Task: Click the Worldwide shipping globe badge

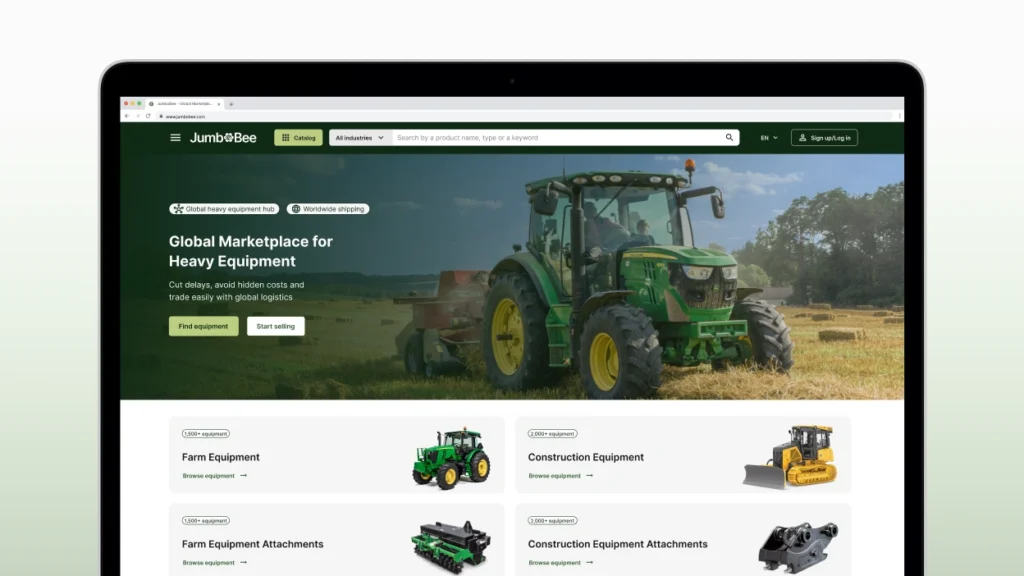Action: (328, 209)
